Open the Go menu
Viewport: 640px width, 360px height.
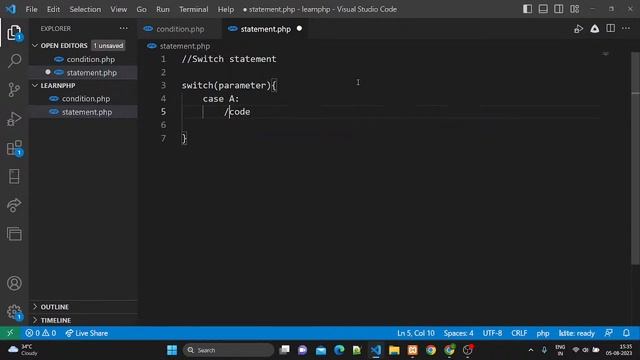[x=141, y=9]
